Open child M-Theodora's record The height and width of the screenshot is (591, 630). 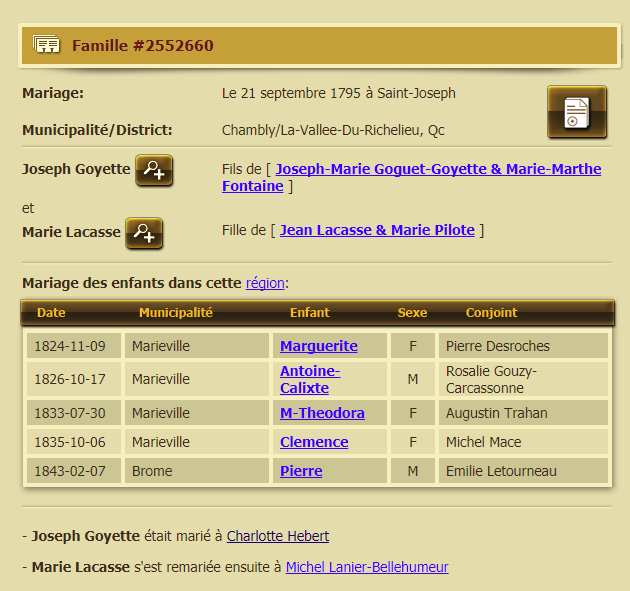point(322,413)
